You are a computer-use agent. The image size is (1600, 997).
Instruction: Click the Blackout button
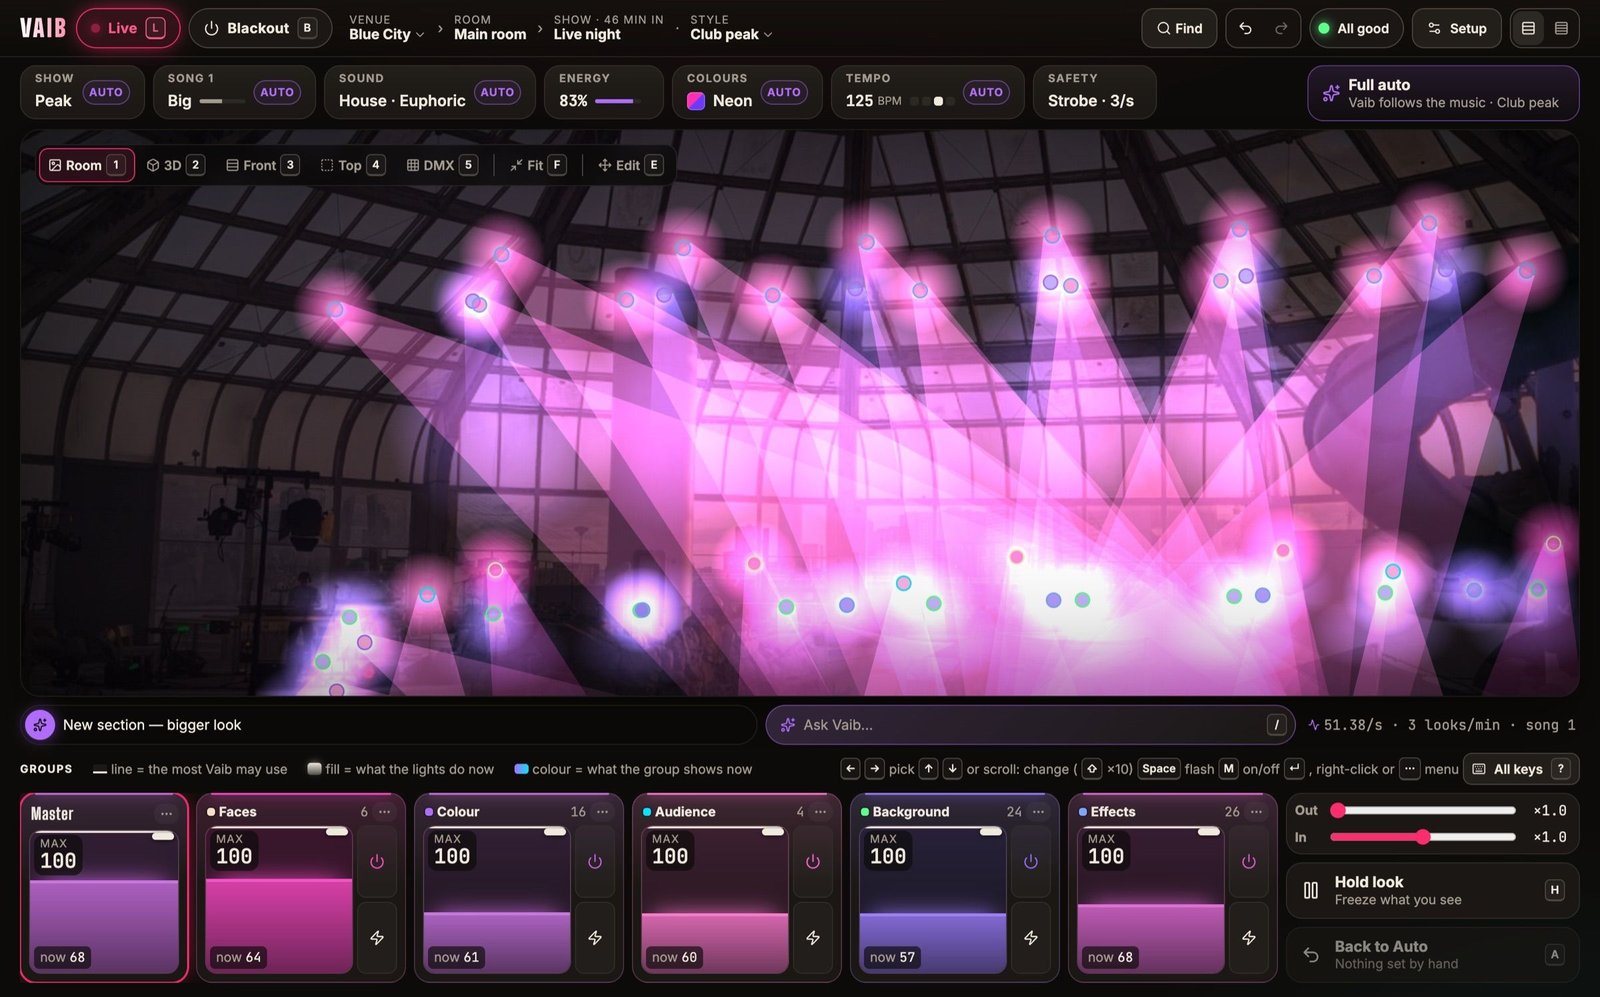pyautogui.click(x=260, y=28)
